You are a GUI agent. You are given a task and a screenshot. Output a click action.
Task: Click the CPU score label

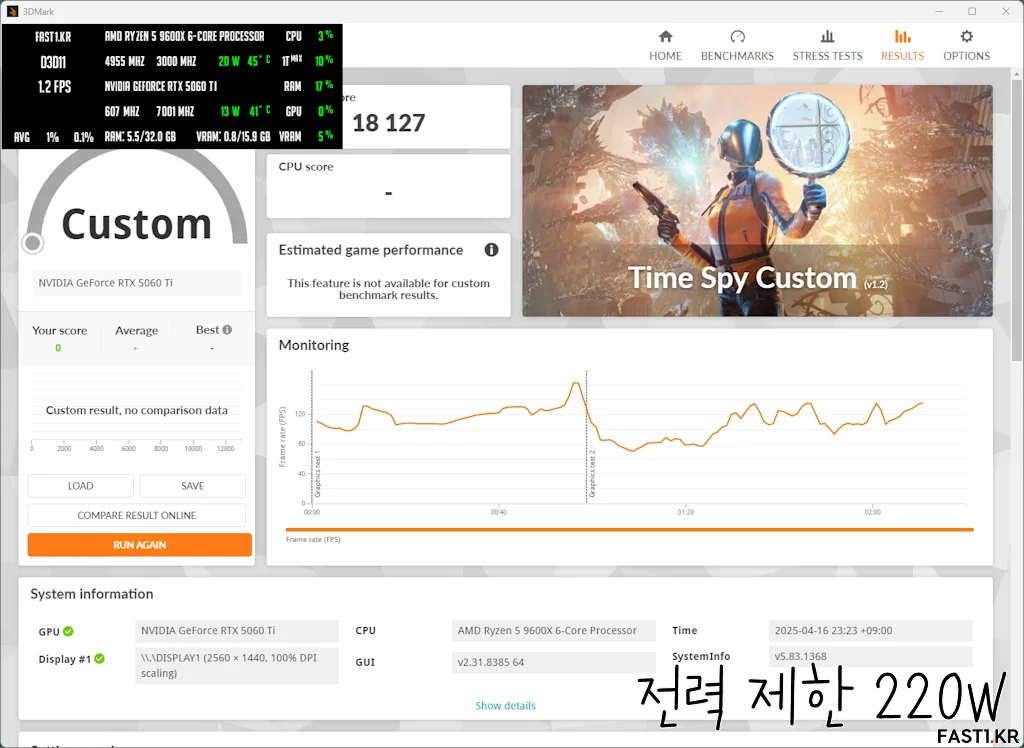306,167
